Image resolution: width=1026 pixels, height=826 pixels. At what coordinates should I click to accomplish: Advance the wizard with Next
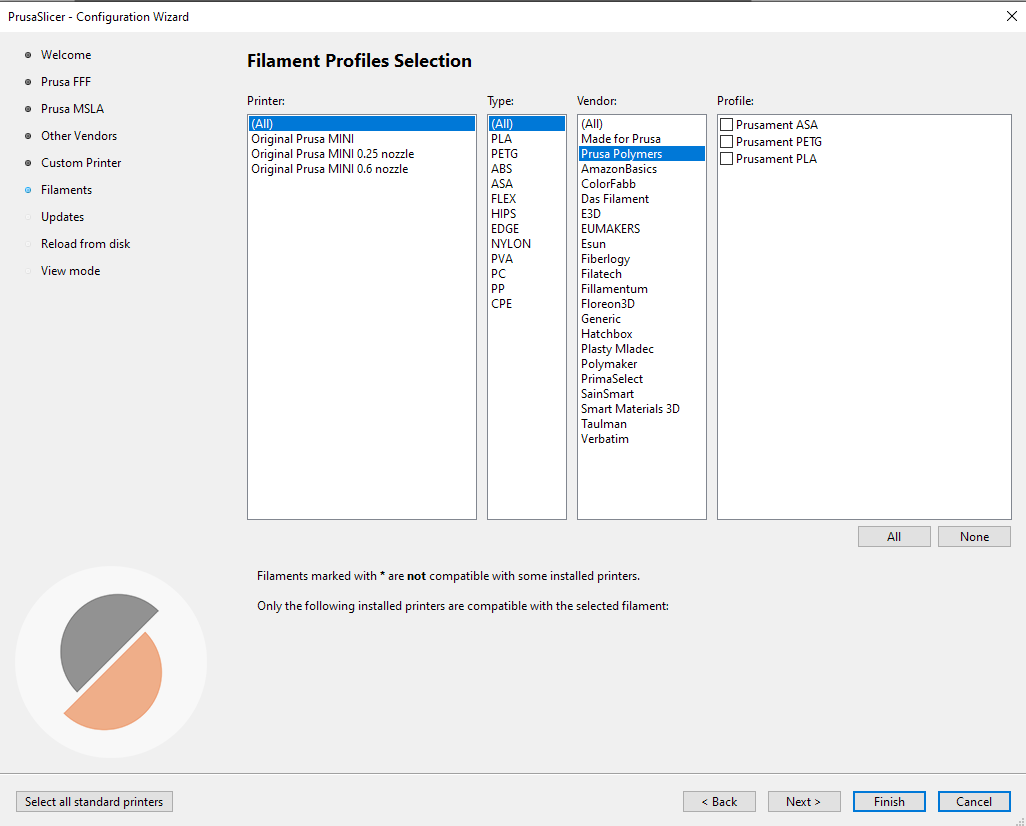click(804, 802)
